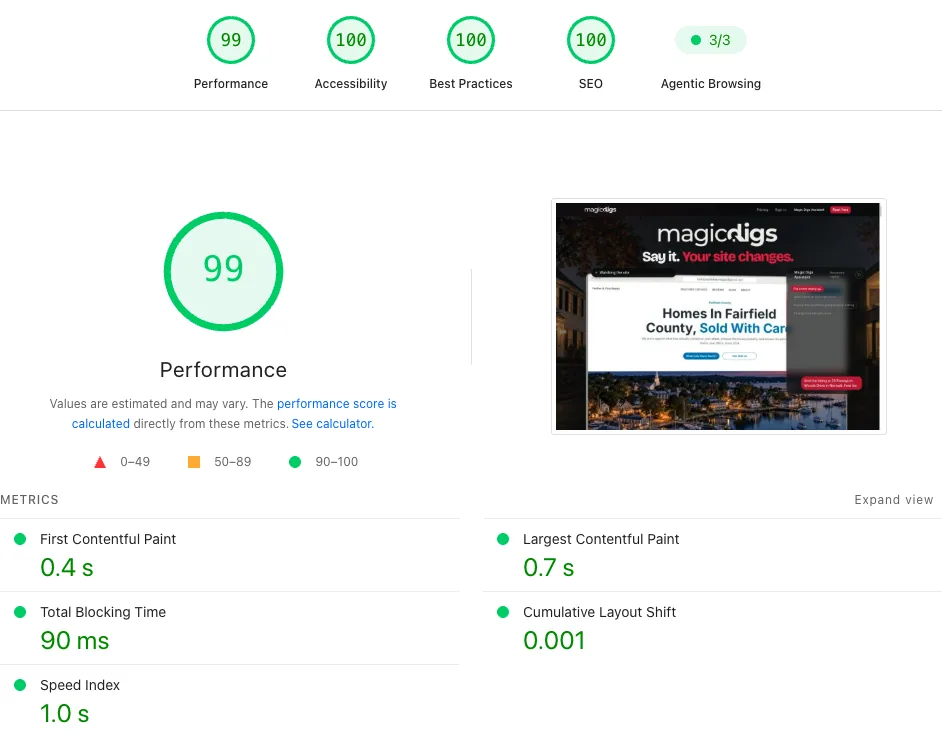The height and width of the screenshot is (740, 942).
Task: Click the Cumulative Layout Shift metric label
Action: point(600,612)
